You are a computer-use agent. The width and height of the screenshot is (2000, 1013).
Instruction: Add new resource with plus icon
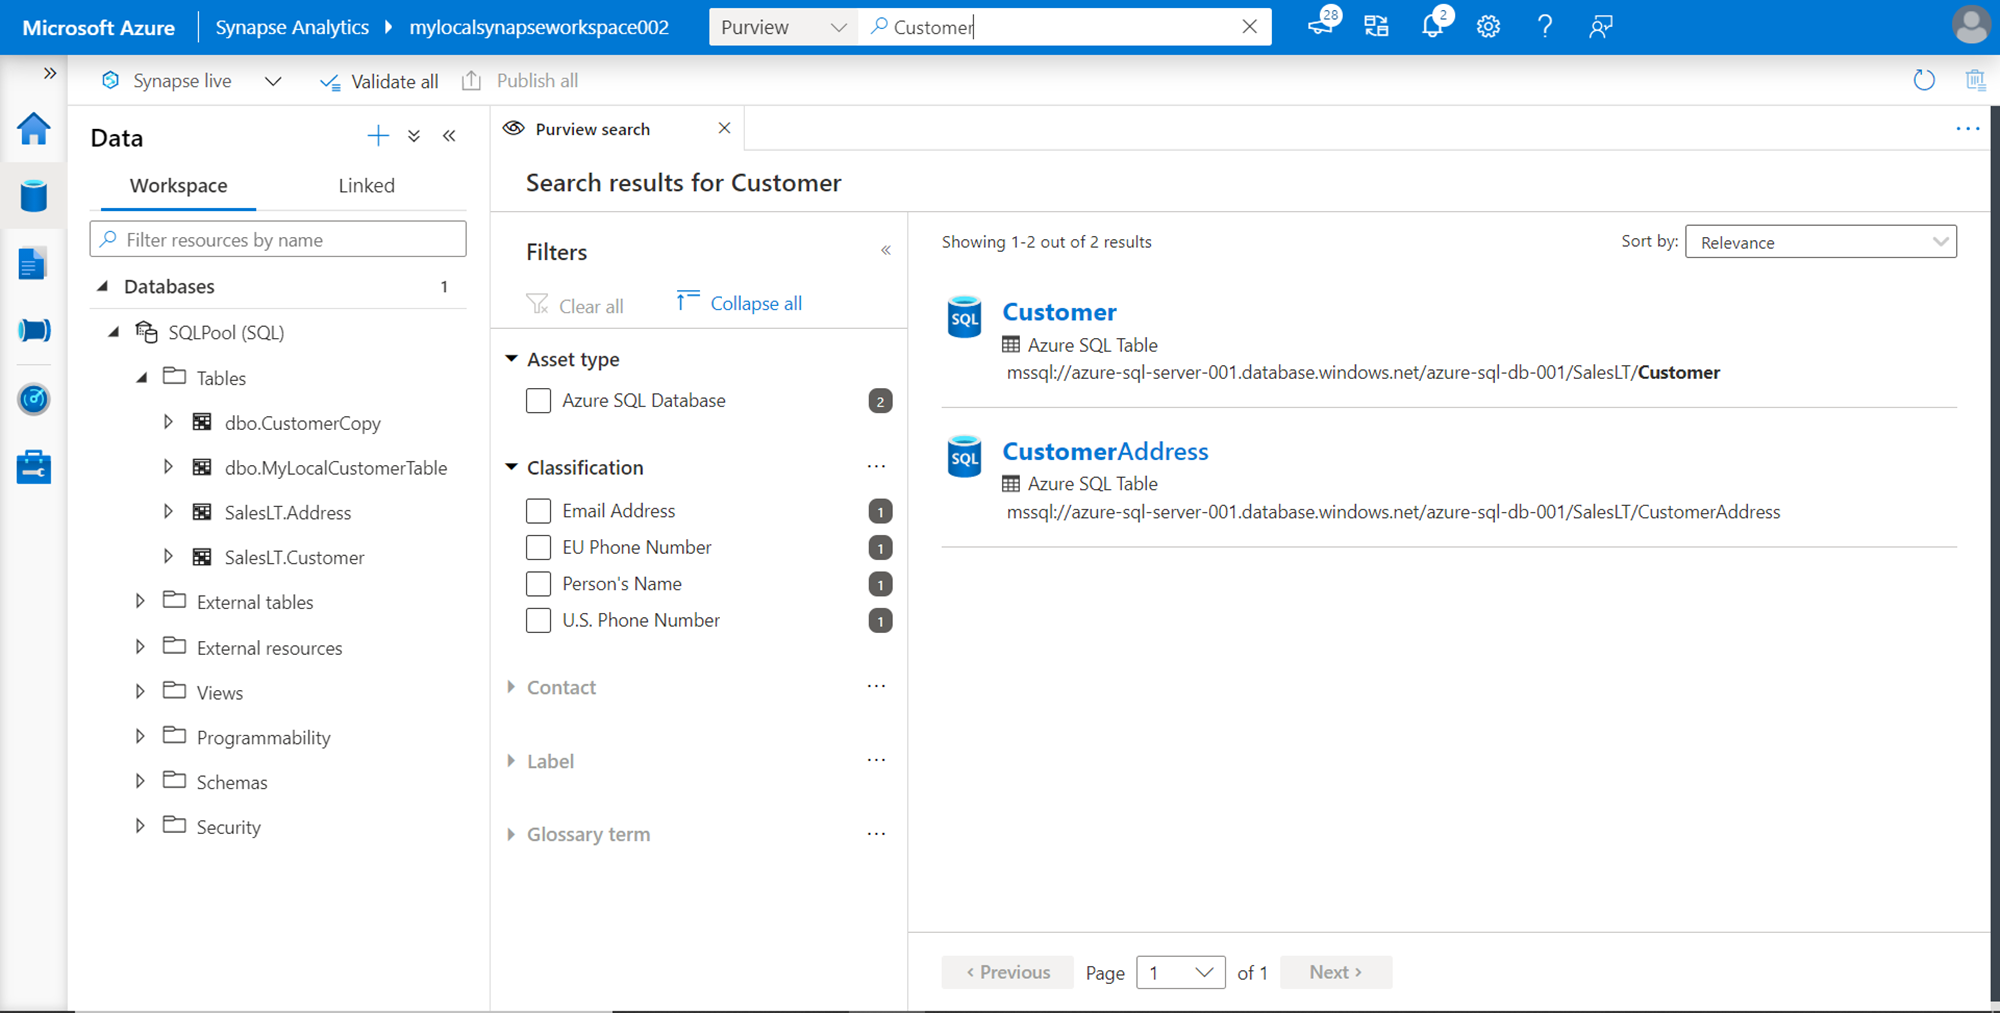378,137
